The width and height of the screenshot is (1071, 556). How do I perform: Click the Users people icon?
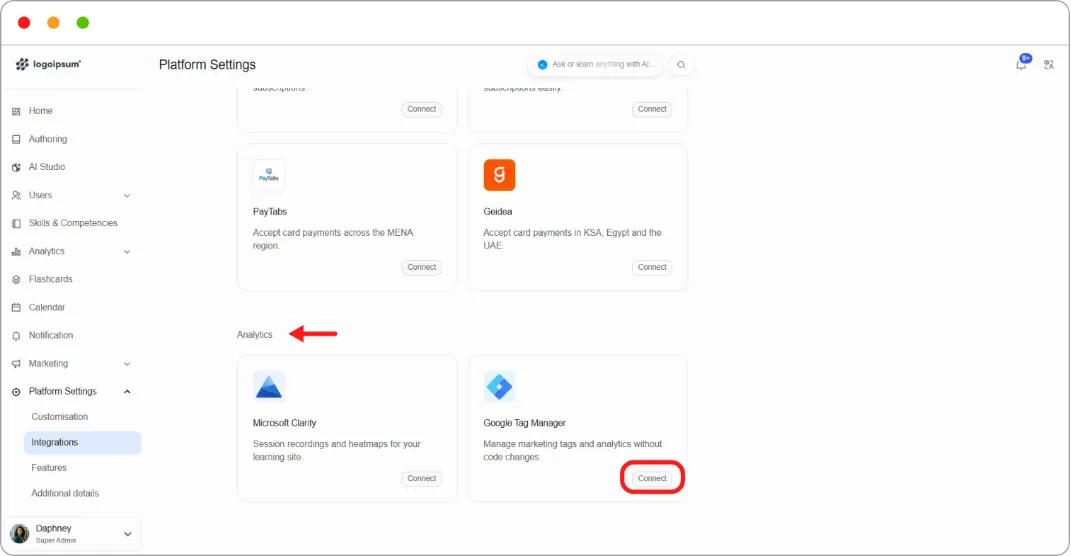click(16, 195)
